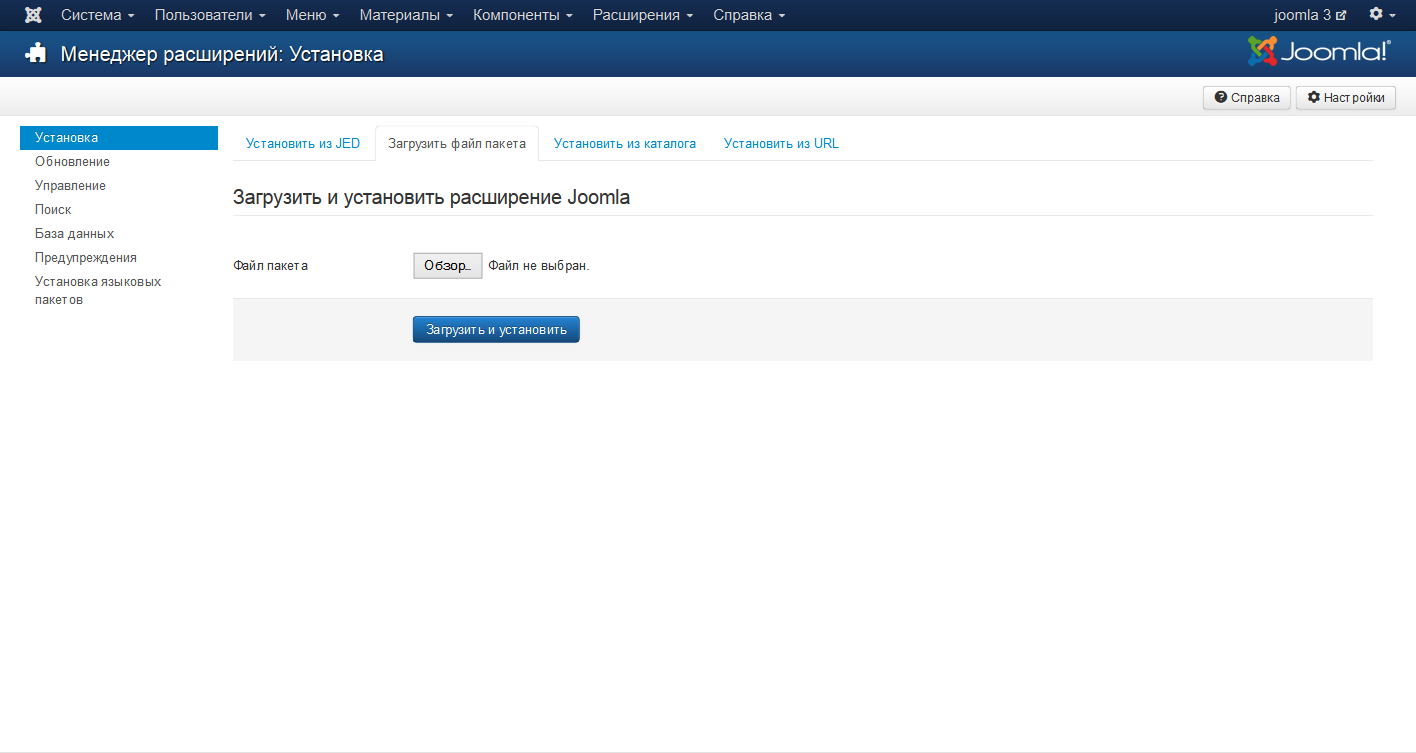Switch to the Установить из JED tab
This screenshot has height=753, width=1416.
click(303, 144)
